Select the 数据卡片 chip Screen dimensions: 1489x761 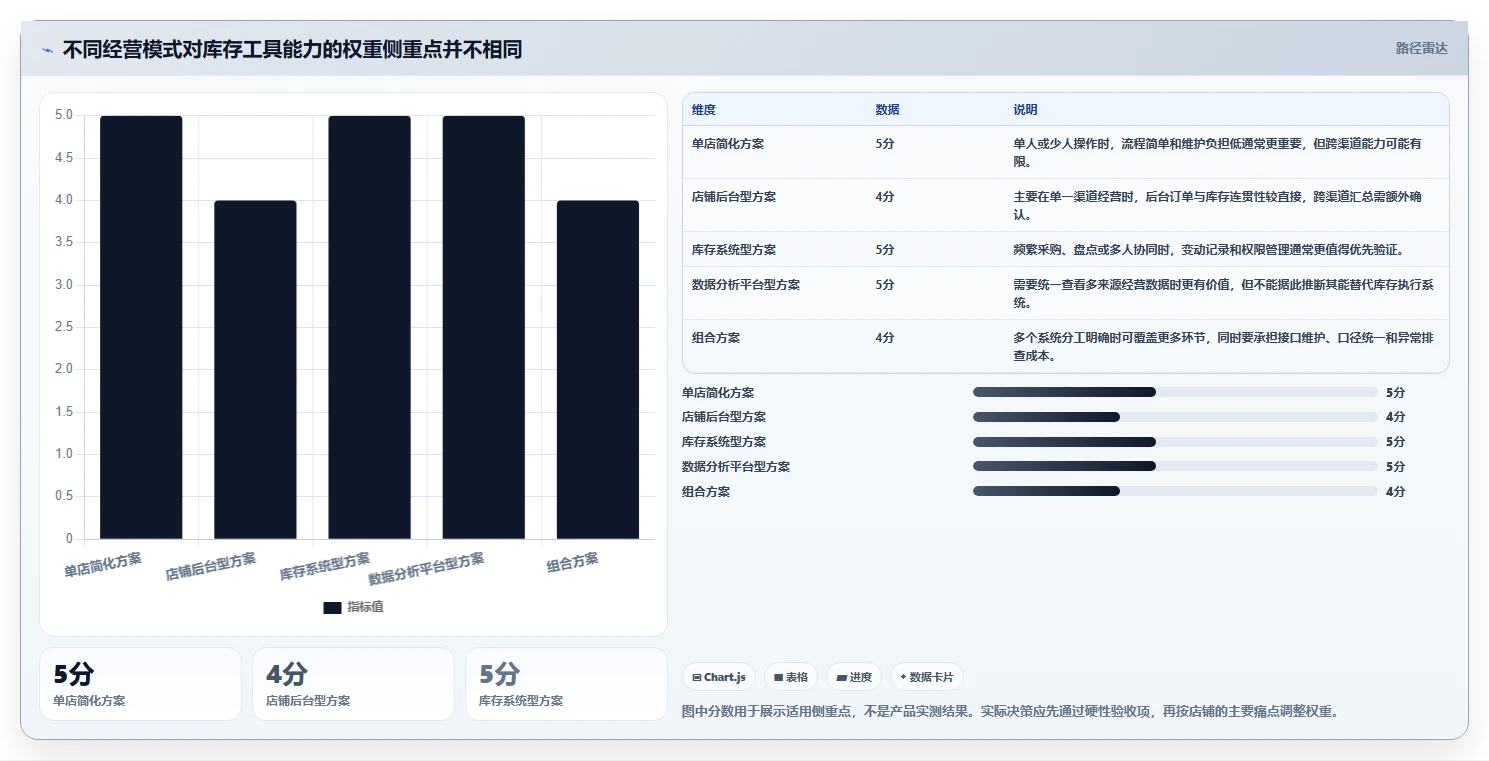point(926,677)
